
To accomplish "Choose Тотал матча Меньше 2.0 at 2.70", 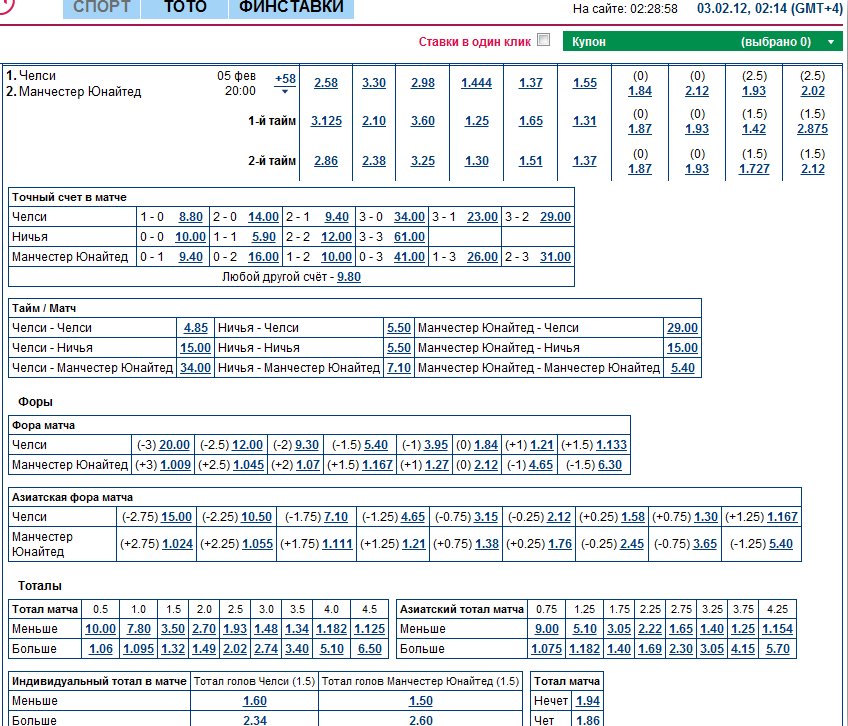I will [204, 629].
